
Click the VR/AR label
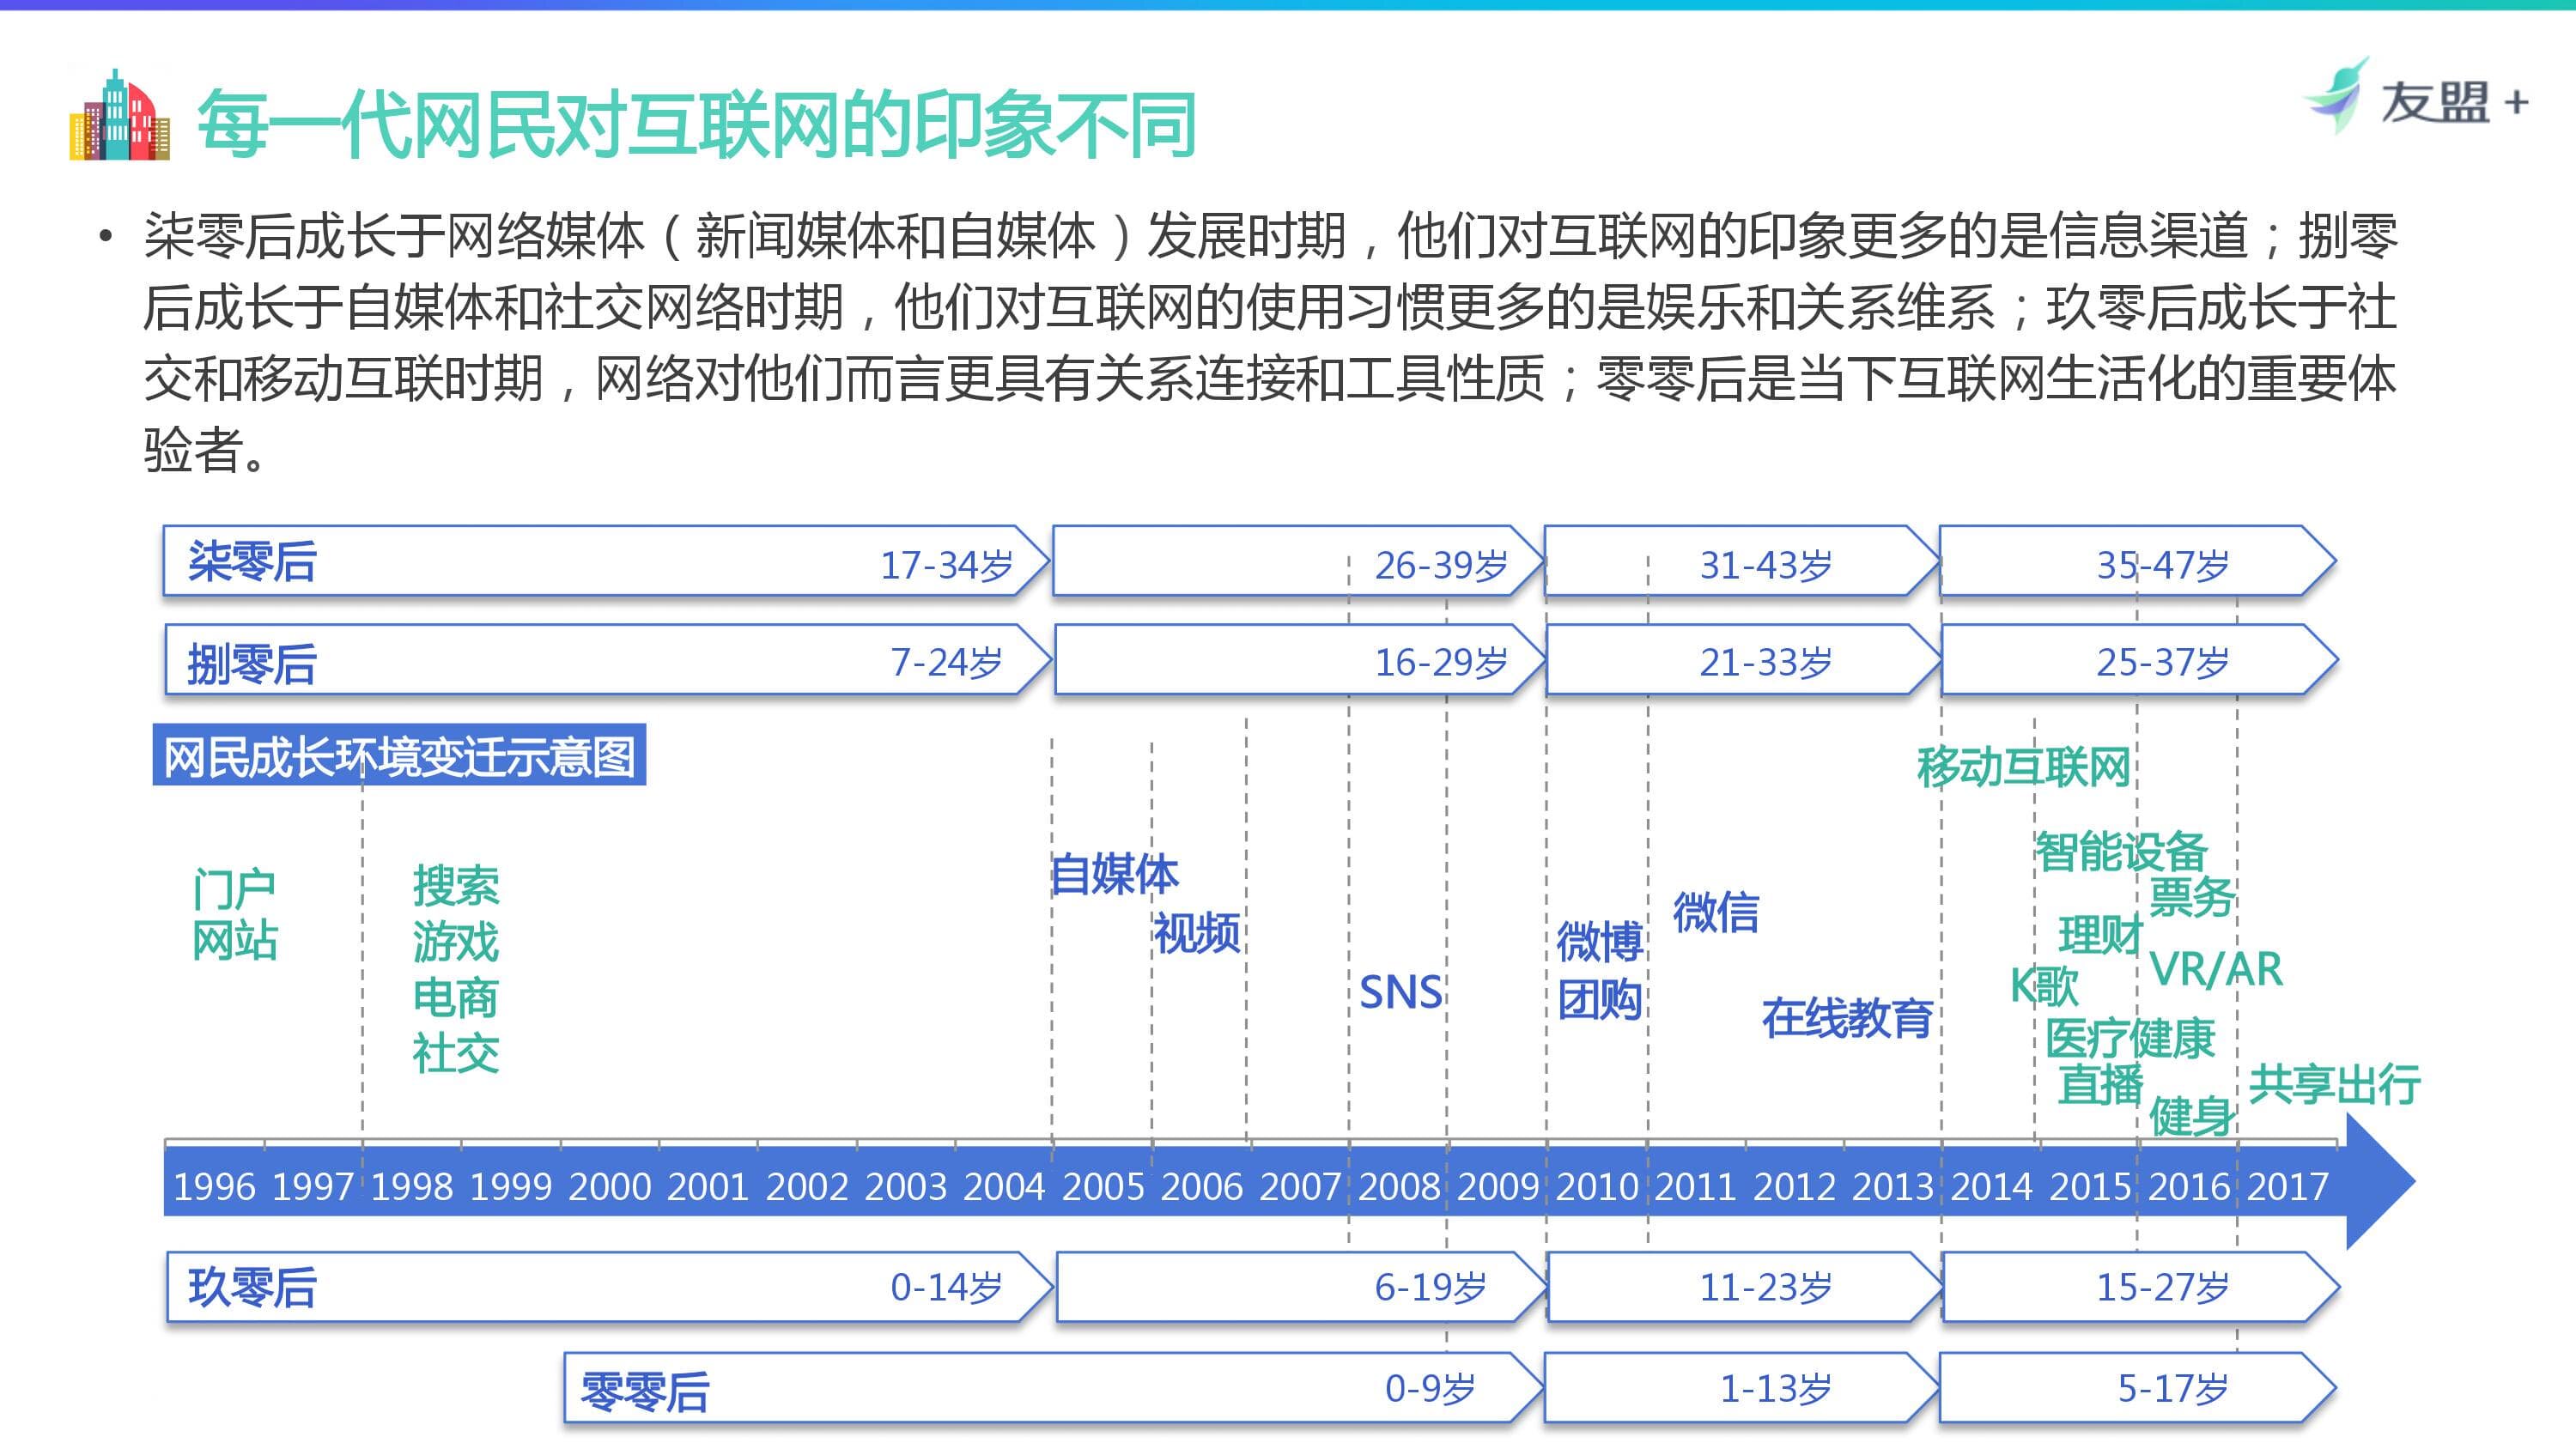pos(2215,969)
